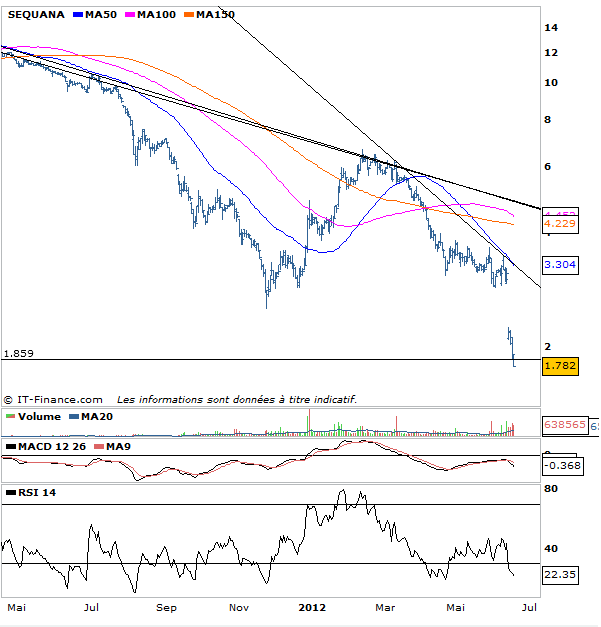Select the 22.35 RSI value label

pos(560,573)
